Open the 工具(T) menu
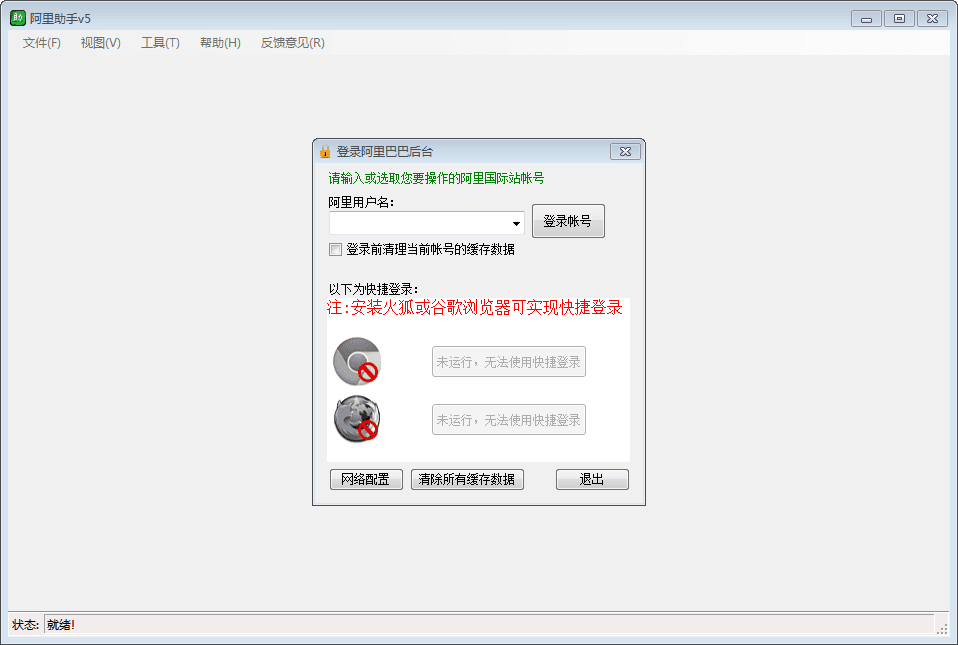 coord(160,43)
